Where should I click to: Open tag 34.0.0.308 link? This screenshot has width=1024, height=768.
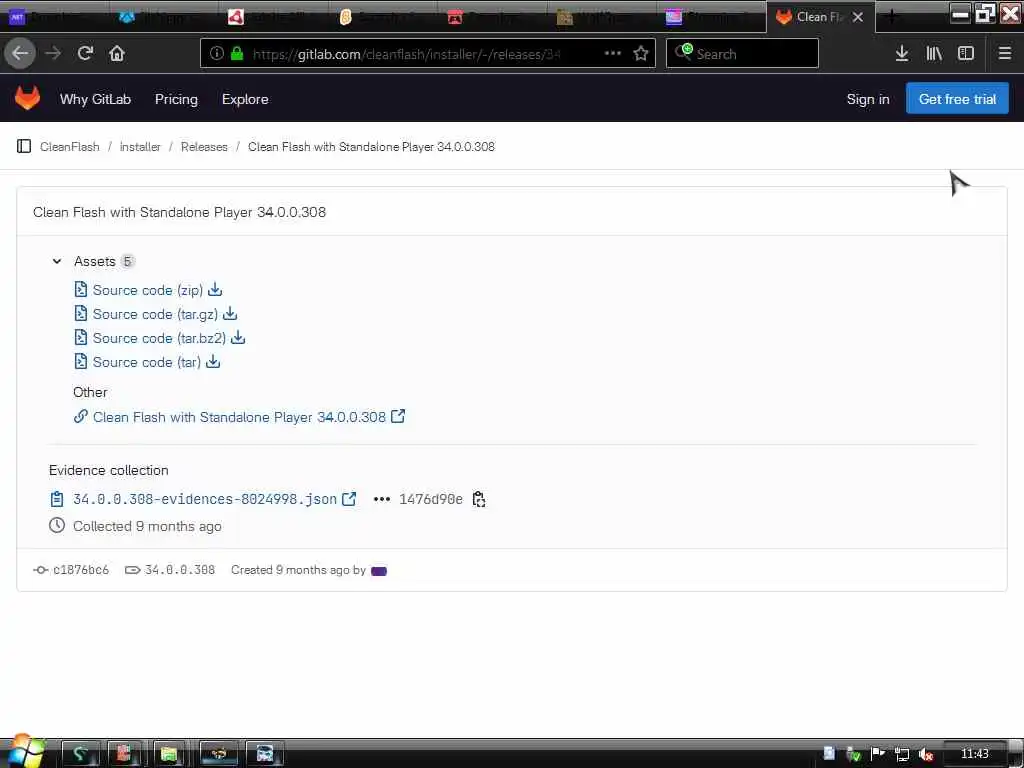click(180, 570)
